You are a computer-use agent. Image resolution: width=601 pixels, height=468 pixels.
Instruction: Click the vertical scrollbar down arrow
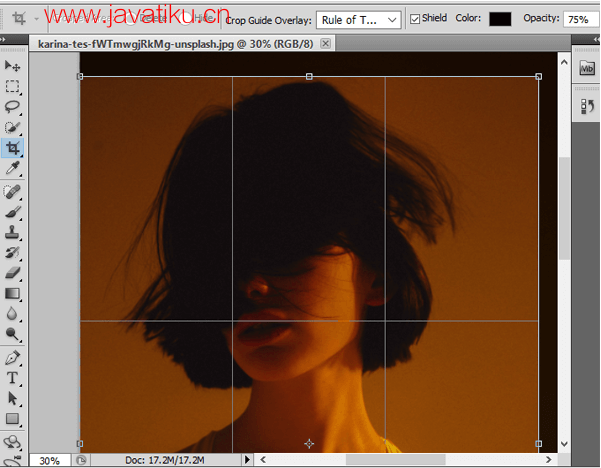[x=564, y=444]
